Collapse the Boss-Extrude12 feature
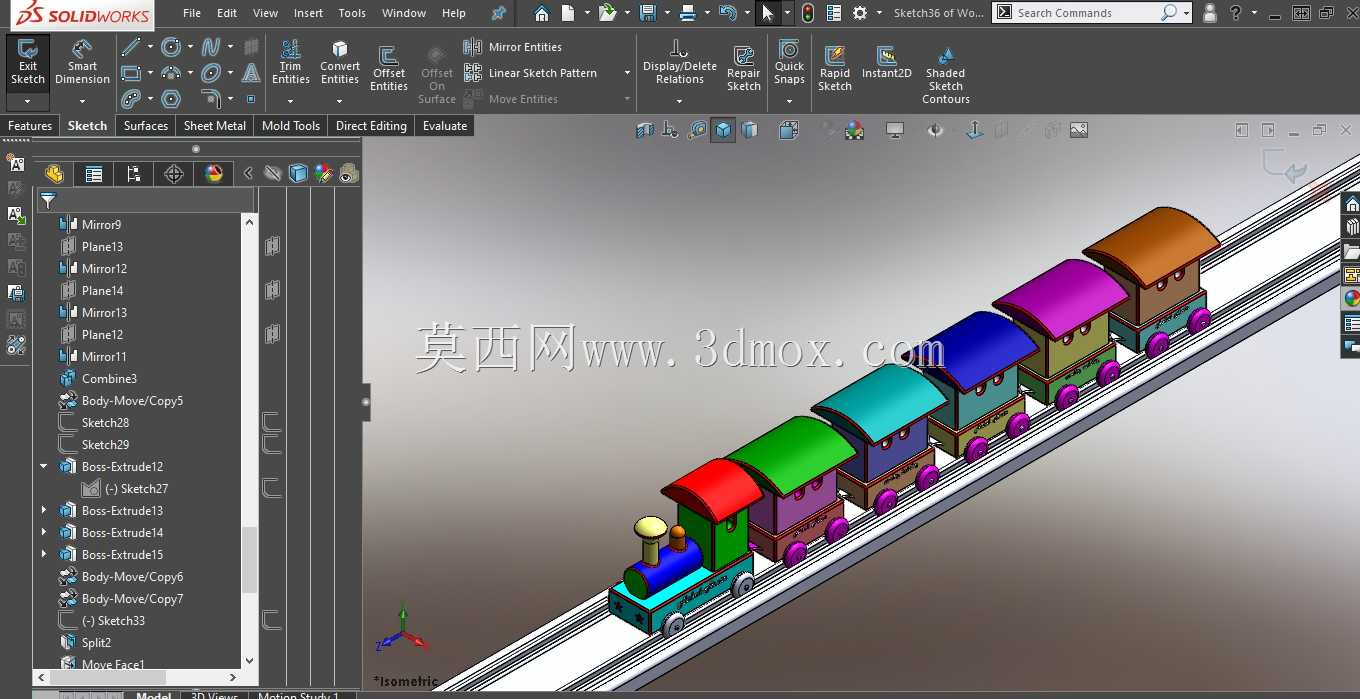 [43, 466]
